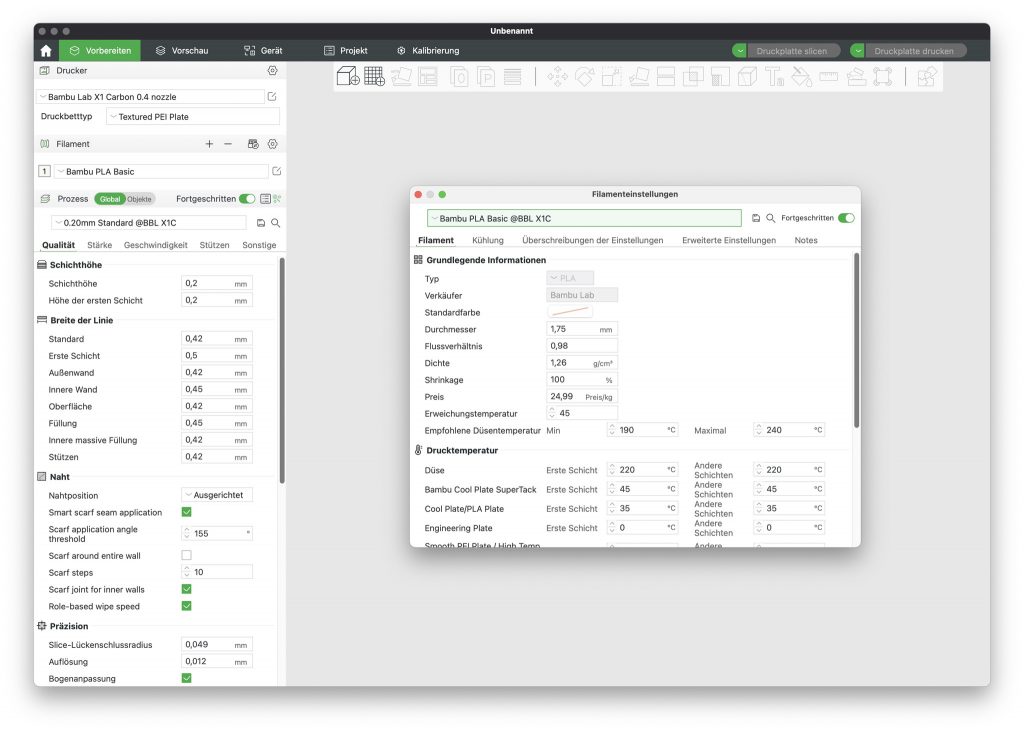Click the Add Cube object icon
Image resolution: width=1024 pixels, height=731 pixels.
click(x=347, y=76)
